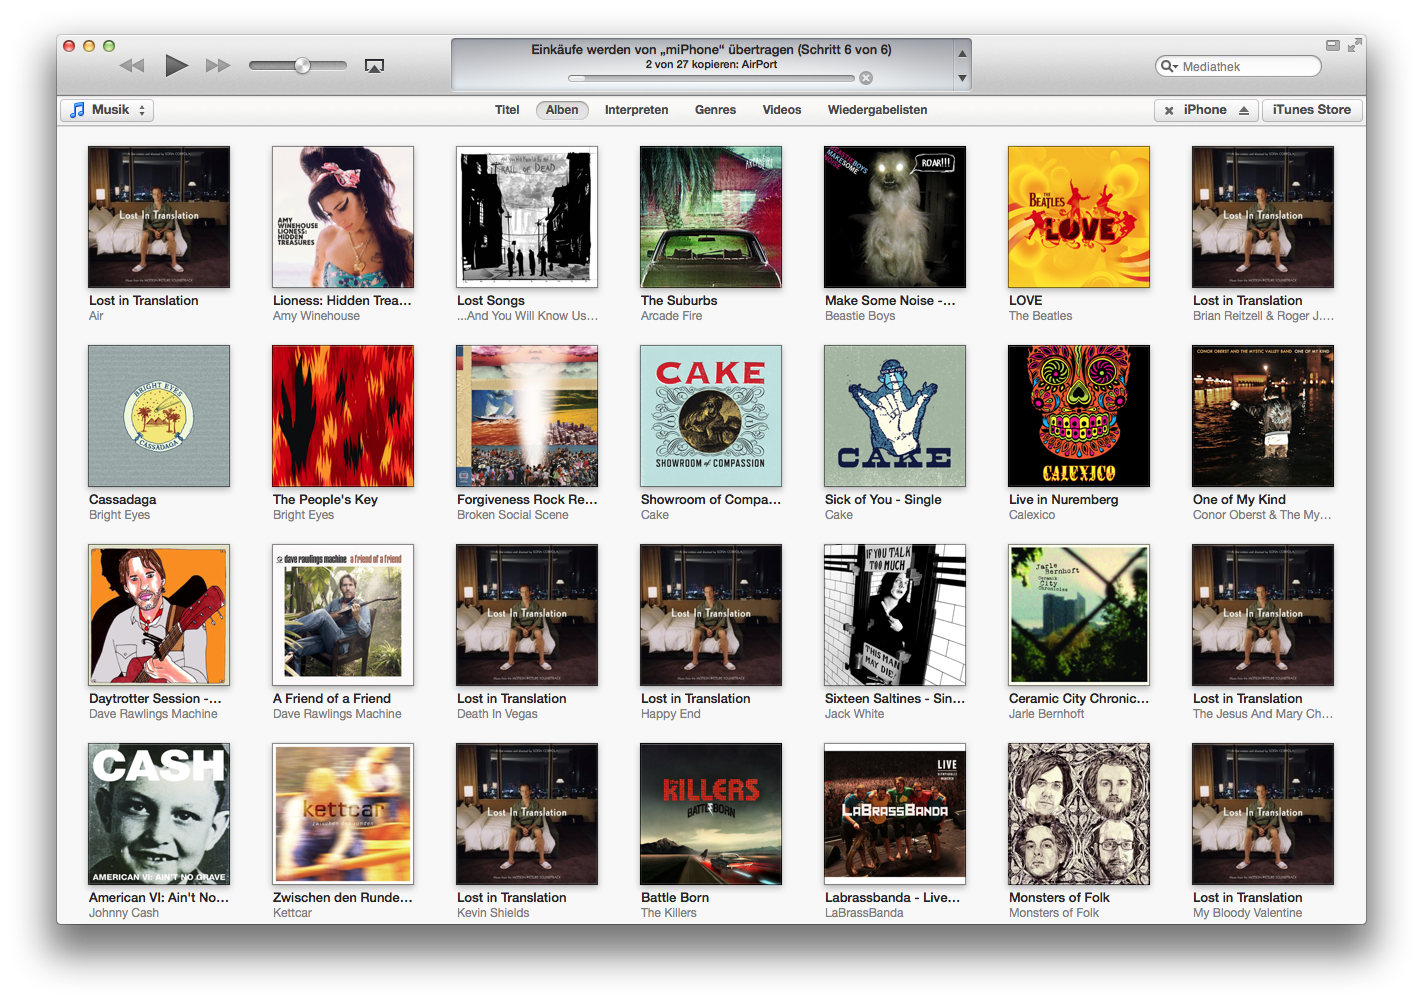Adjust the volume slider knob

tap(302, 65)
